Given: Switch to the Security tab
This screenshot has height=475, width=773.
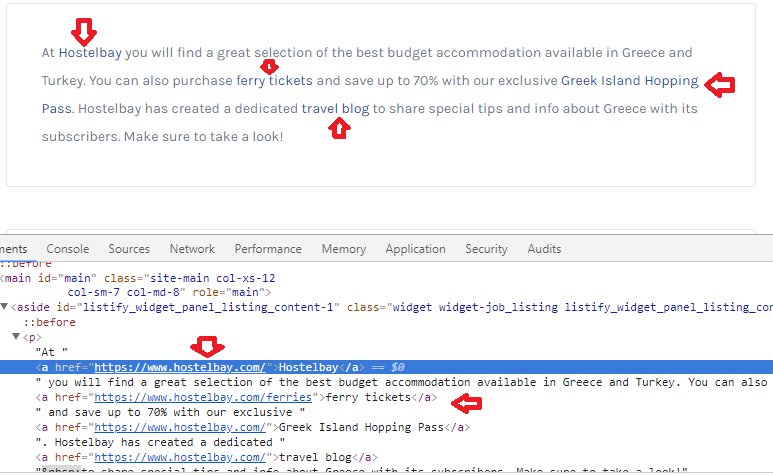Looking at the screenshot, I should [x=486, y=249].
